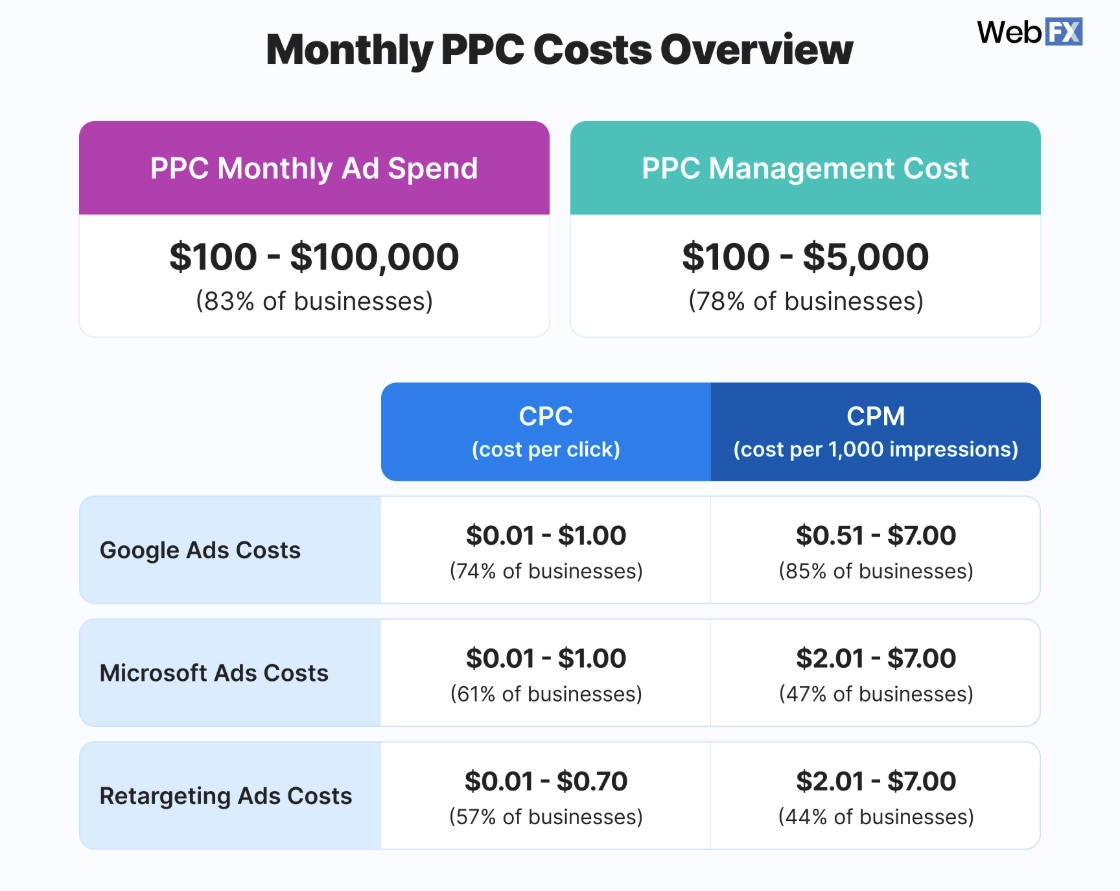Image resolution: width=1120 pixels, height=891 pixels.
Task: Select the CPC column header
Action: [546, 432]
